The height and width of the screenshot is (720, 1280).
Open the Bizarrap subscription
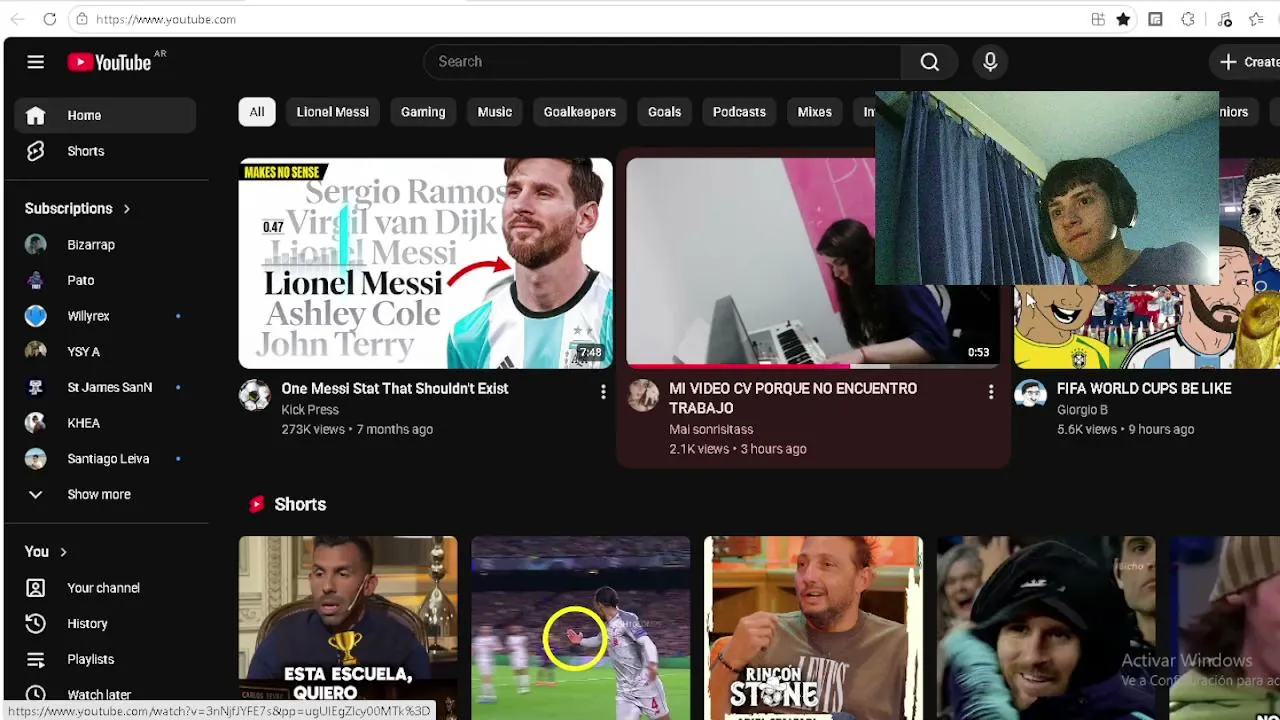coord(105,245)
